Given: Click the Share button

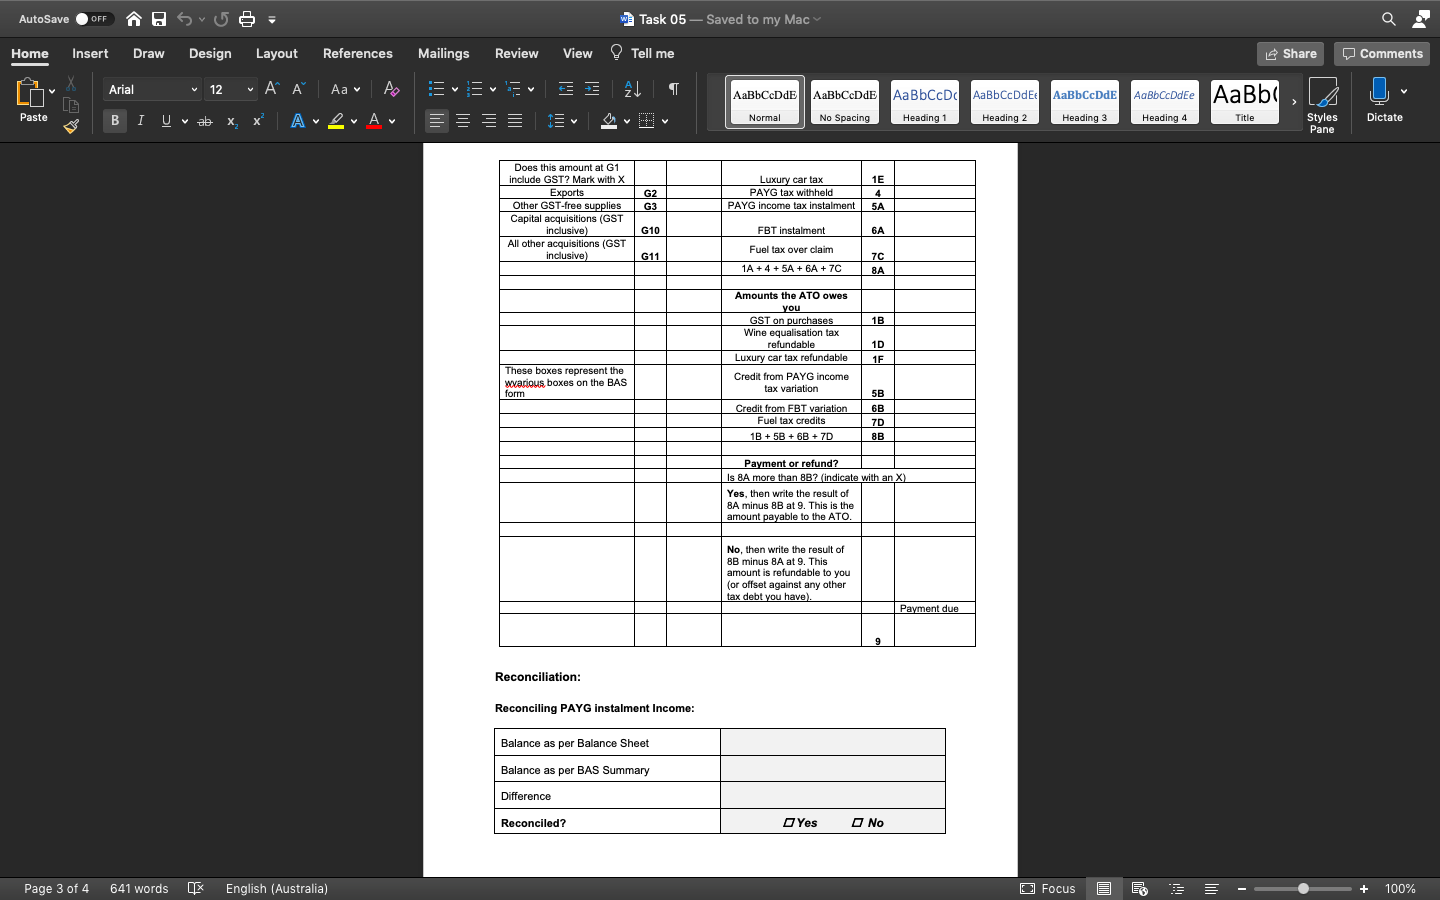Looking at the screenshot, I should pyautogui.click(x=1290, y=54).
